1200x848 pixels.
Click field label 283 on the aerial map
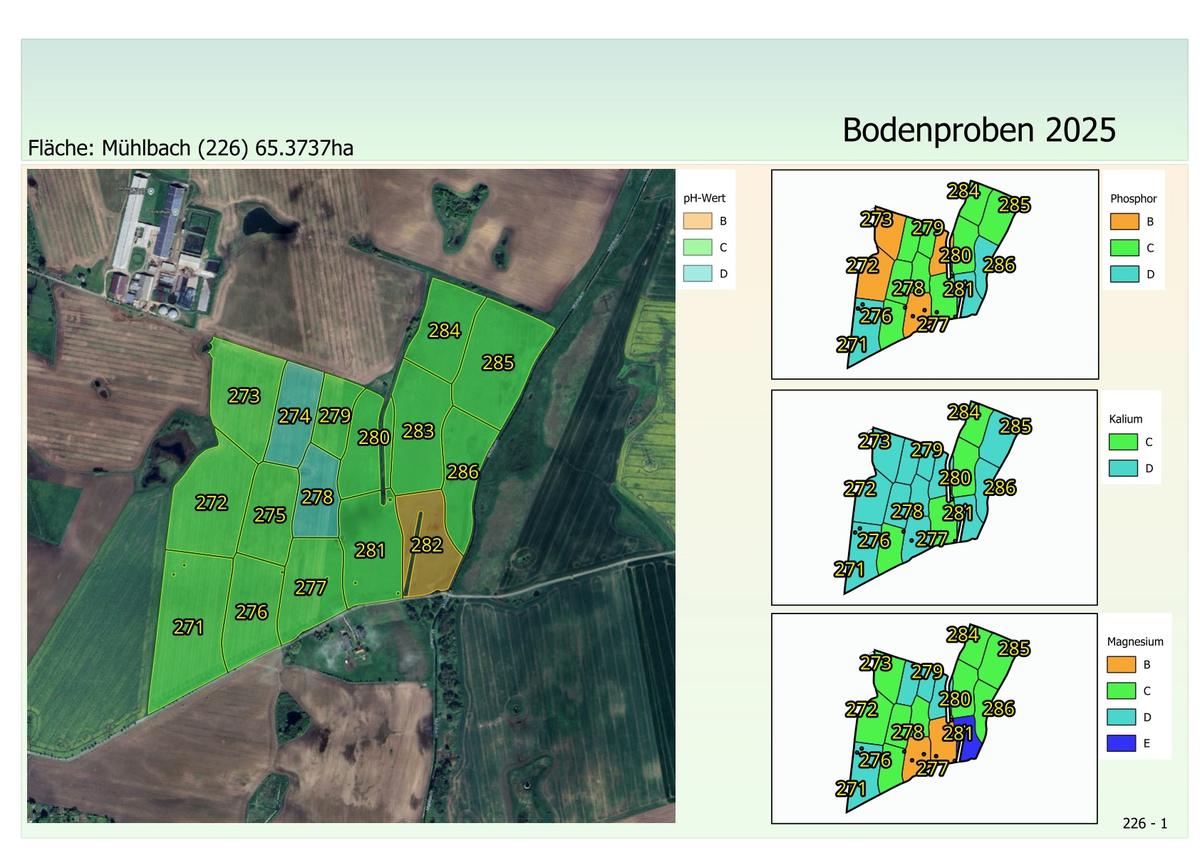pos(419,432)
